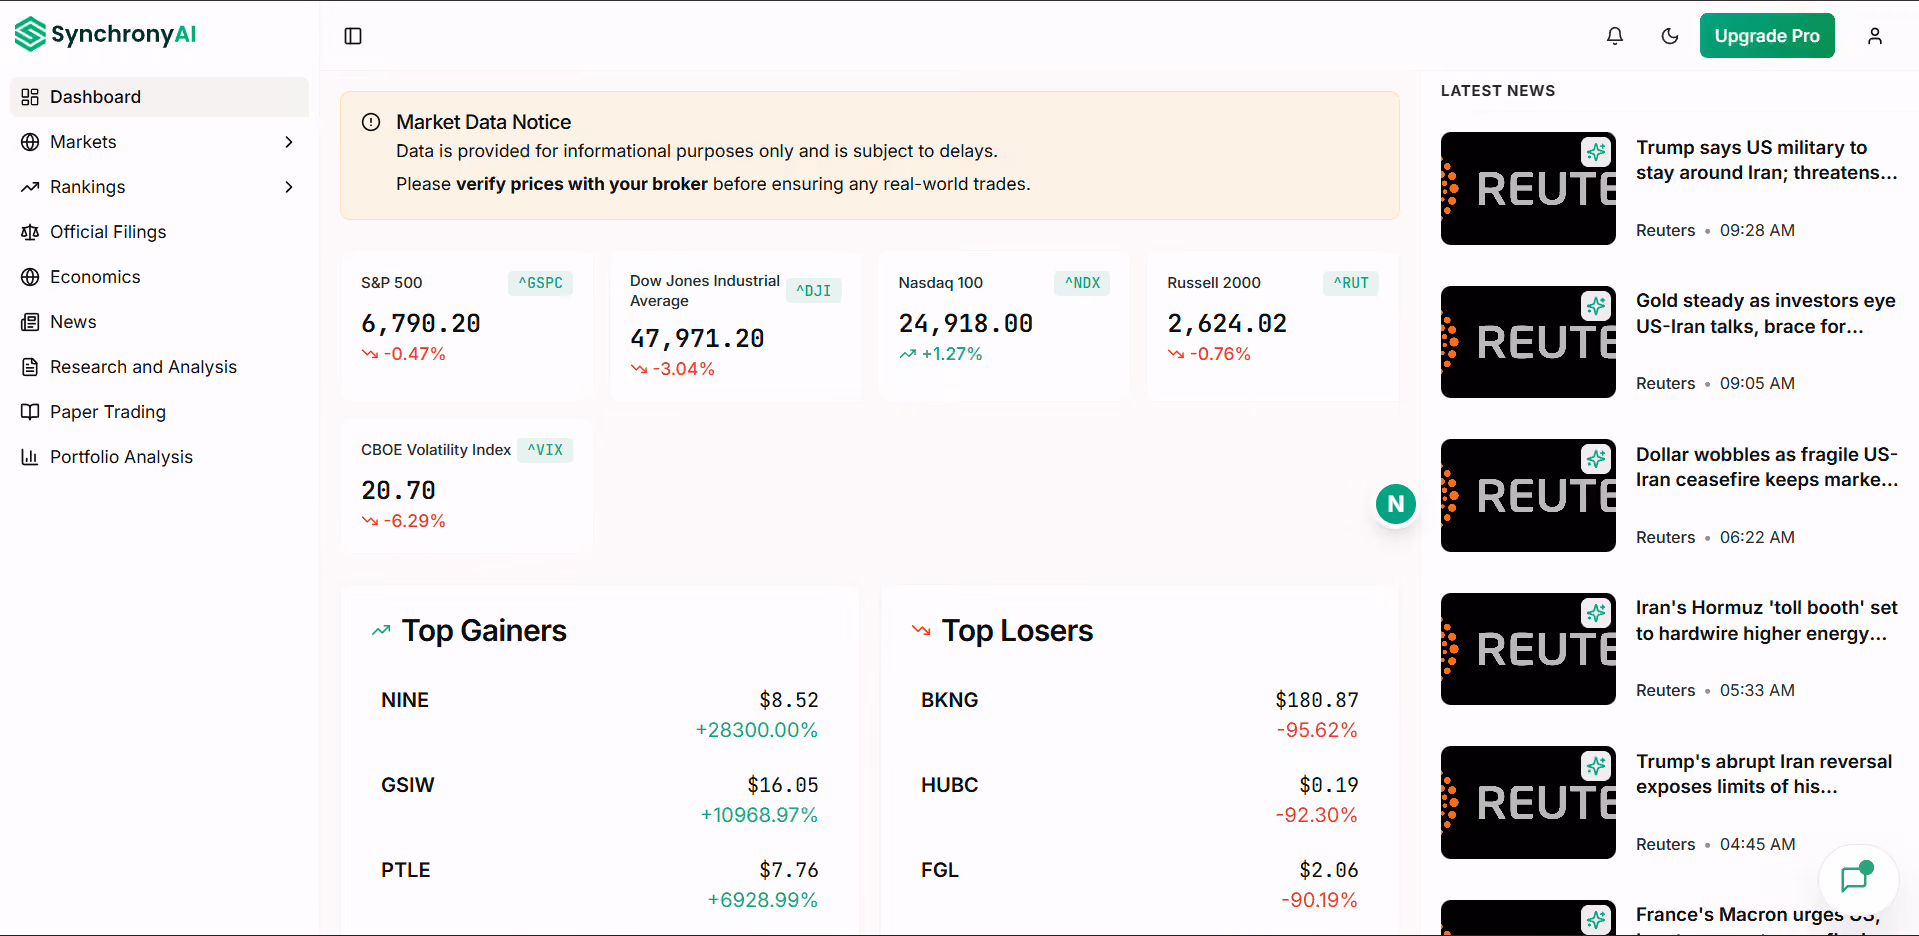Click the SynchronyAI logo icon
This screenshot has width=1919, height=936.
click(31, 34)
